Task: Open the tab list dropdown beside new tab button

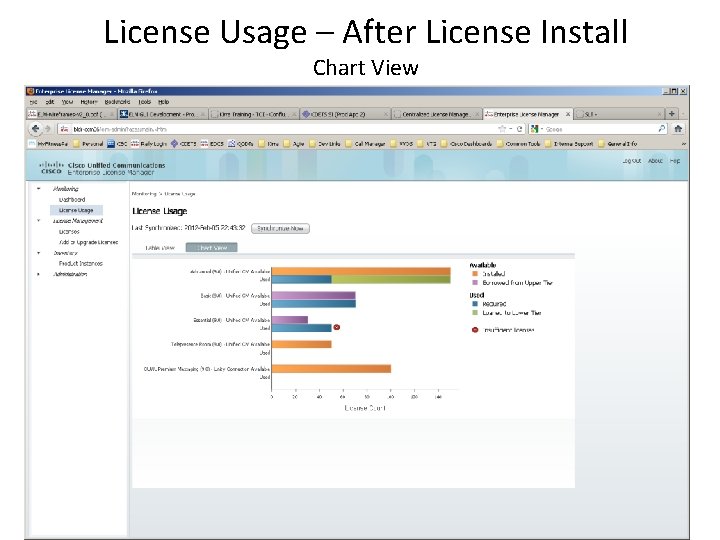Action: (x=683, y=114)
